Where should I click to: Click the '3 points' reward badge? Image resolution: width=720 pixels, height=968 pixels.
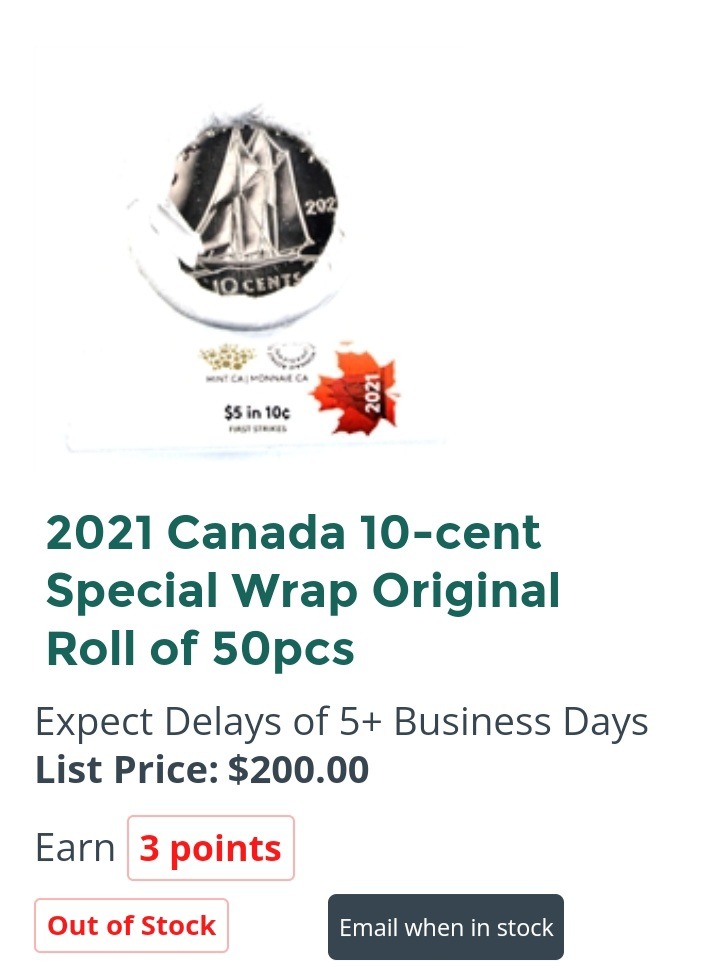click(211, 848)
